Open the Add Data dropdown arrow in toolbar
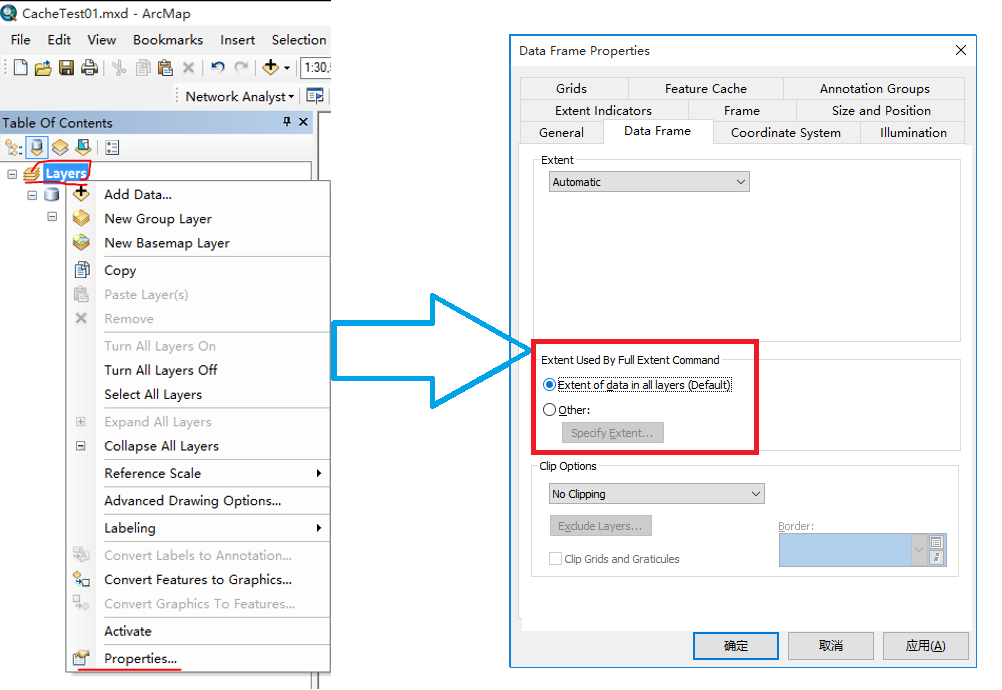 pyautogui.click(x=287, y=68)
